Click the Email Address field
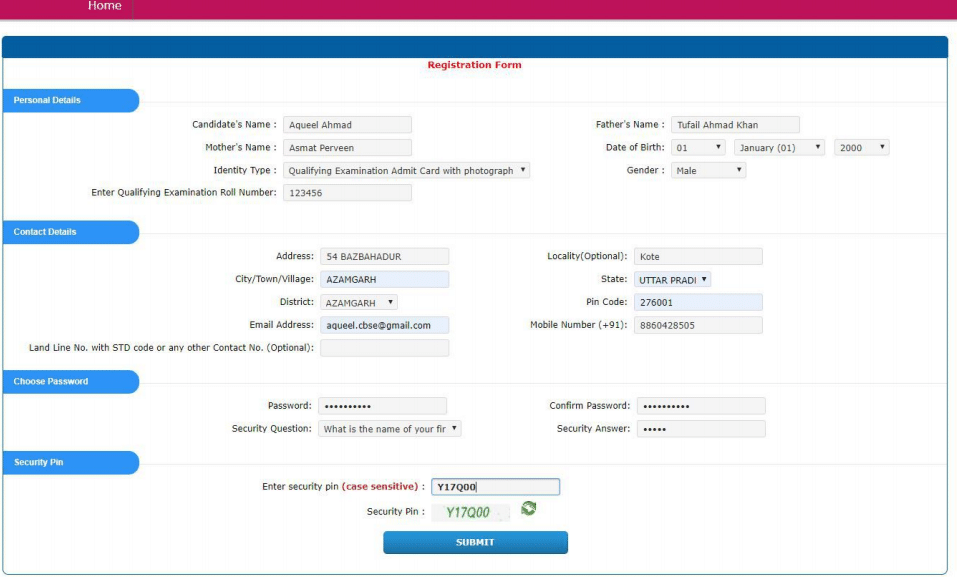The image size is (957, 577). [384, 325]
